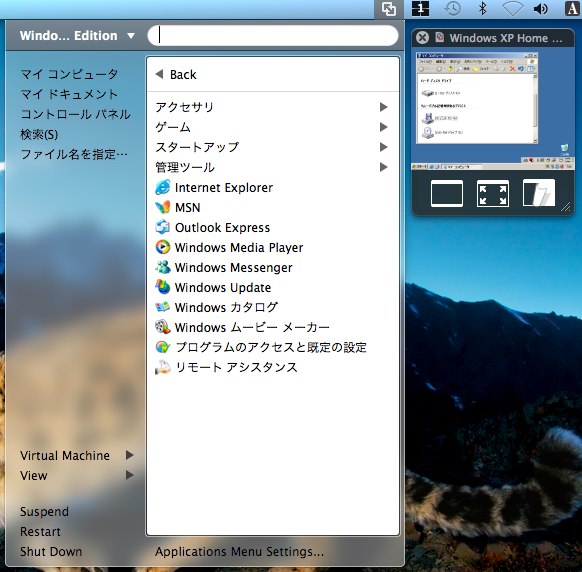Switch to single window view mode

pos(447,193)
